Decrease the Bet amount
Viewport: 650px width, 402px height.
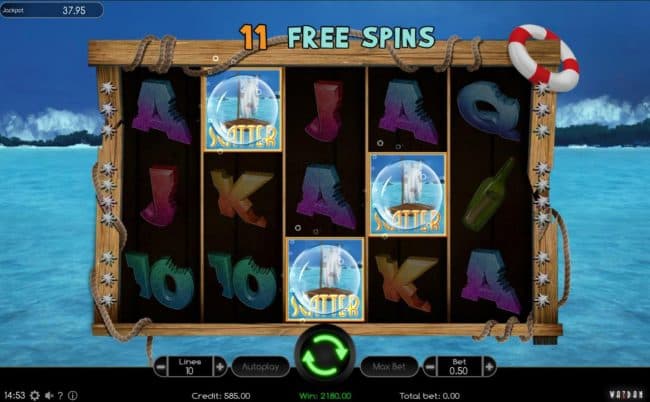point(430,367)
